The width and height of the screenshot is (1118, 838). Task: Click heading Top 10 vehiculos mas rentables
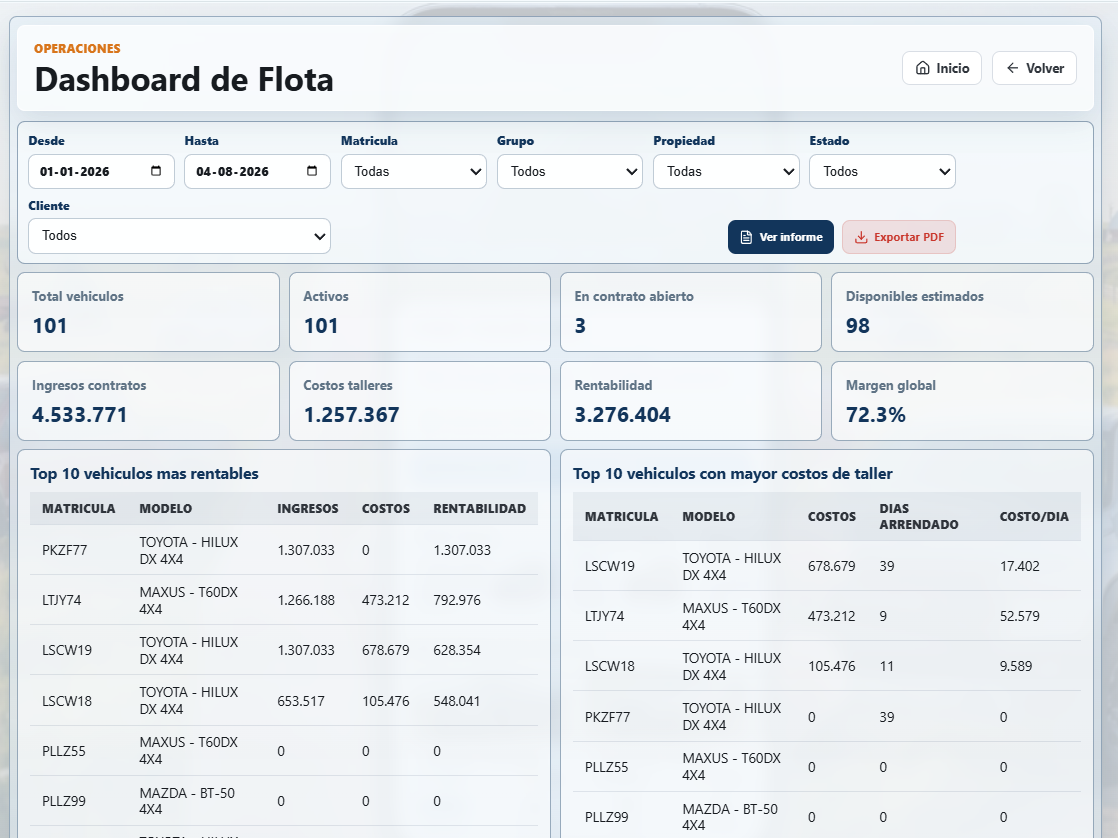pyautogui.click(x=145, y=474)
